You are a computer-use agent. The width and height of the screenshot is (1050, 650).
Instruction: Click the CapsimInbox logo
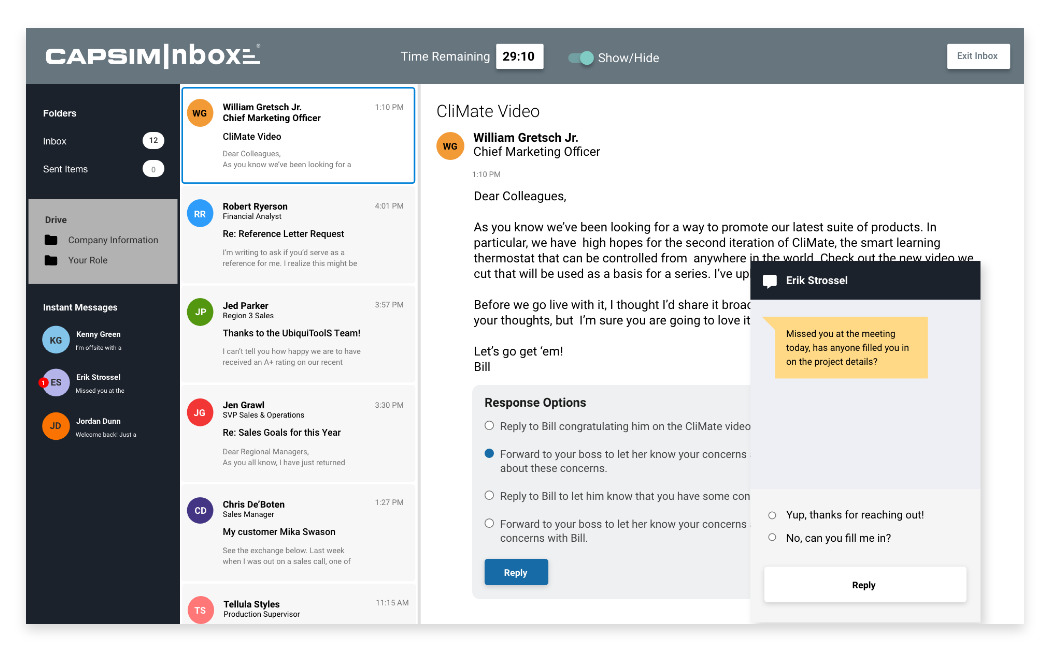pyautogui.click(x=153, y=56)
